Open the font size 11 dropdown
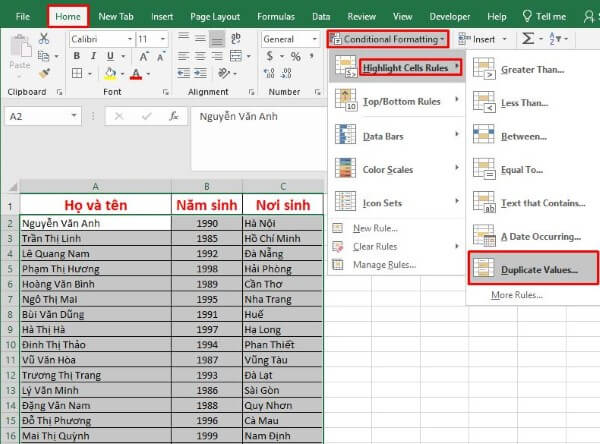 pos(163,39)
